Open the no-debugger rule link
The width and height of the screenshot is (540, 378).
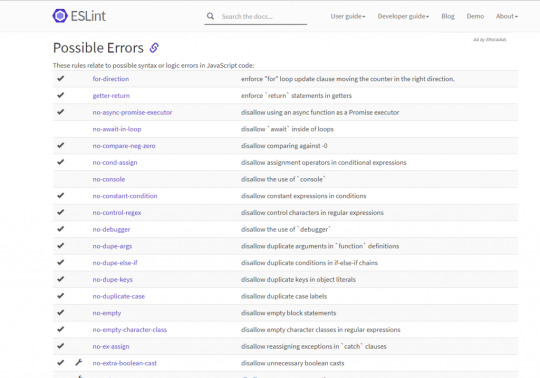[111, 229]
